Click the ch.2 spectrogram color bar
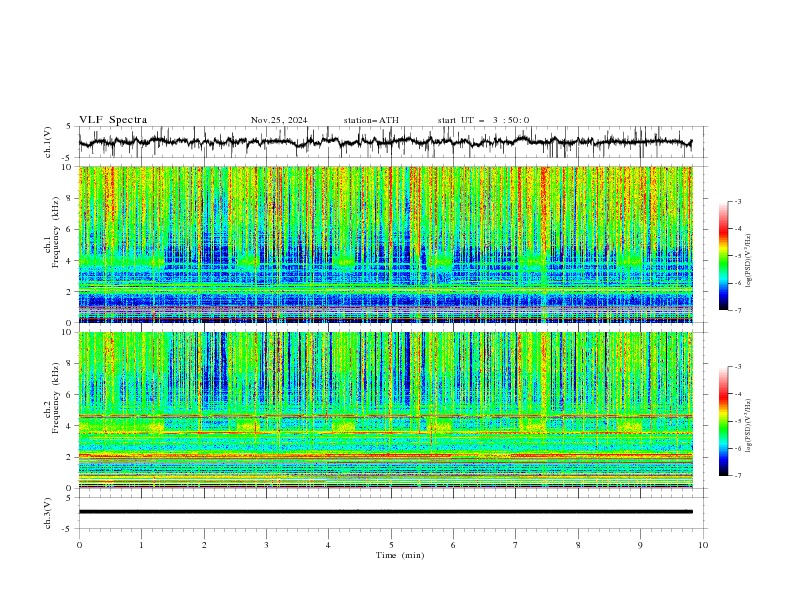Viewport: 792px width, 612px height. point(724,421)
